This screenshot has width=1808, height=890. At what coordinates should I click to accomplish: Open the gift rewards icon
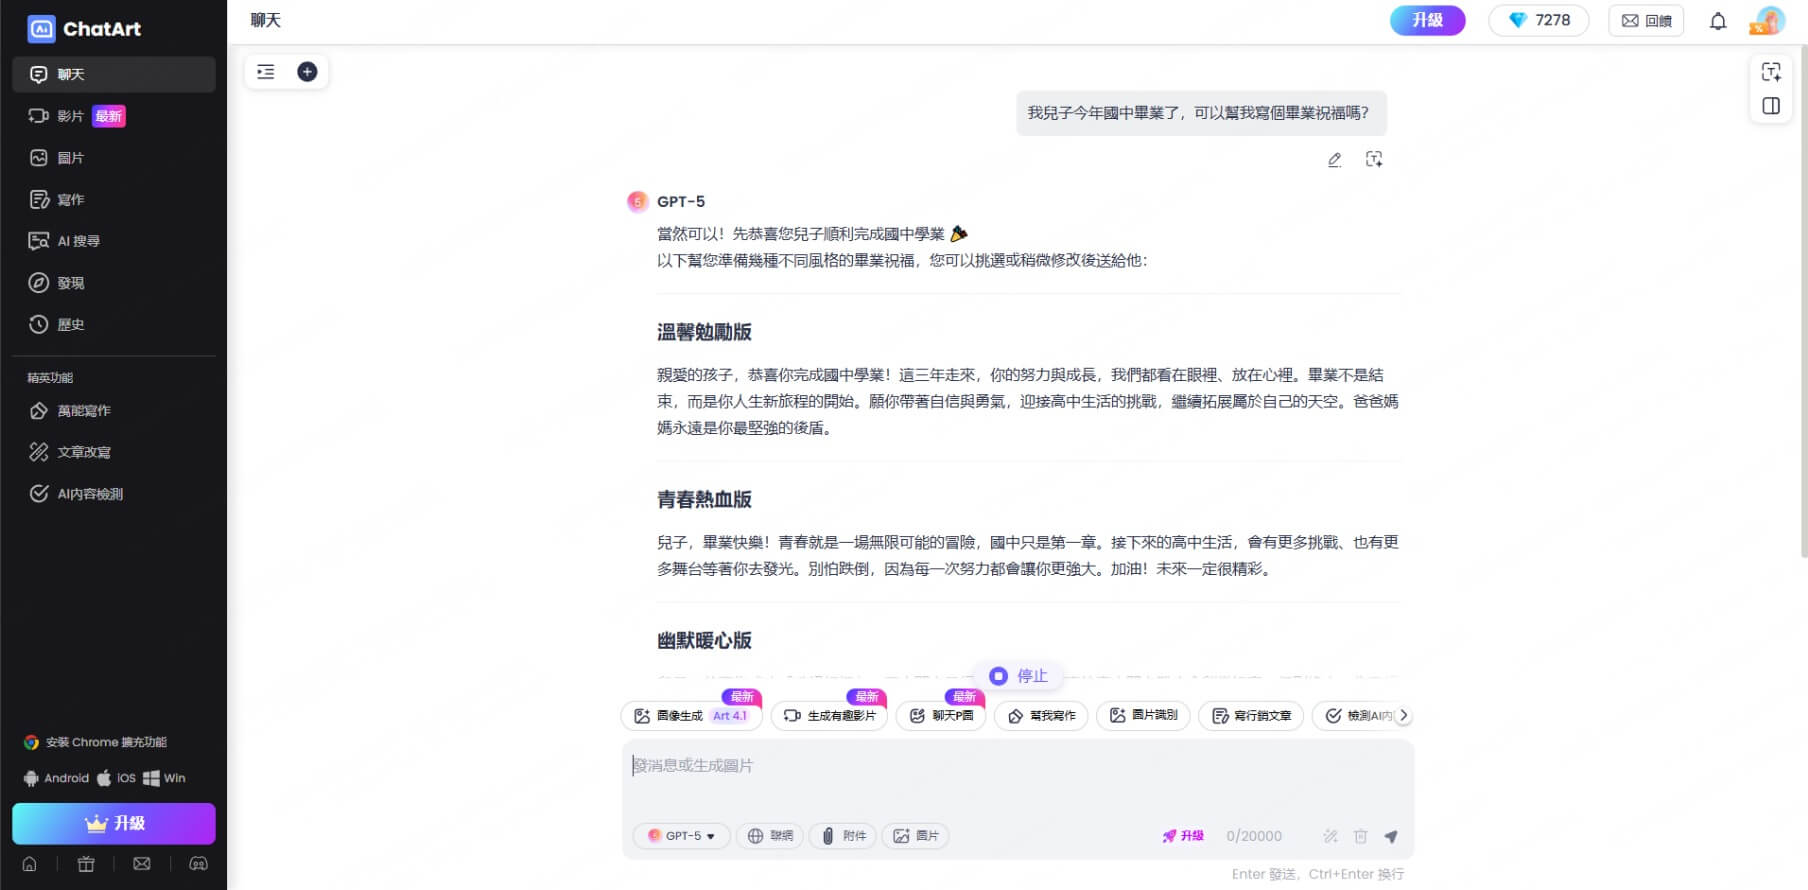(86, 864)
